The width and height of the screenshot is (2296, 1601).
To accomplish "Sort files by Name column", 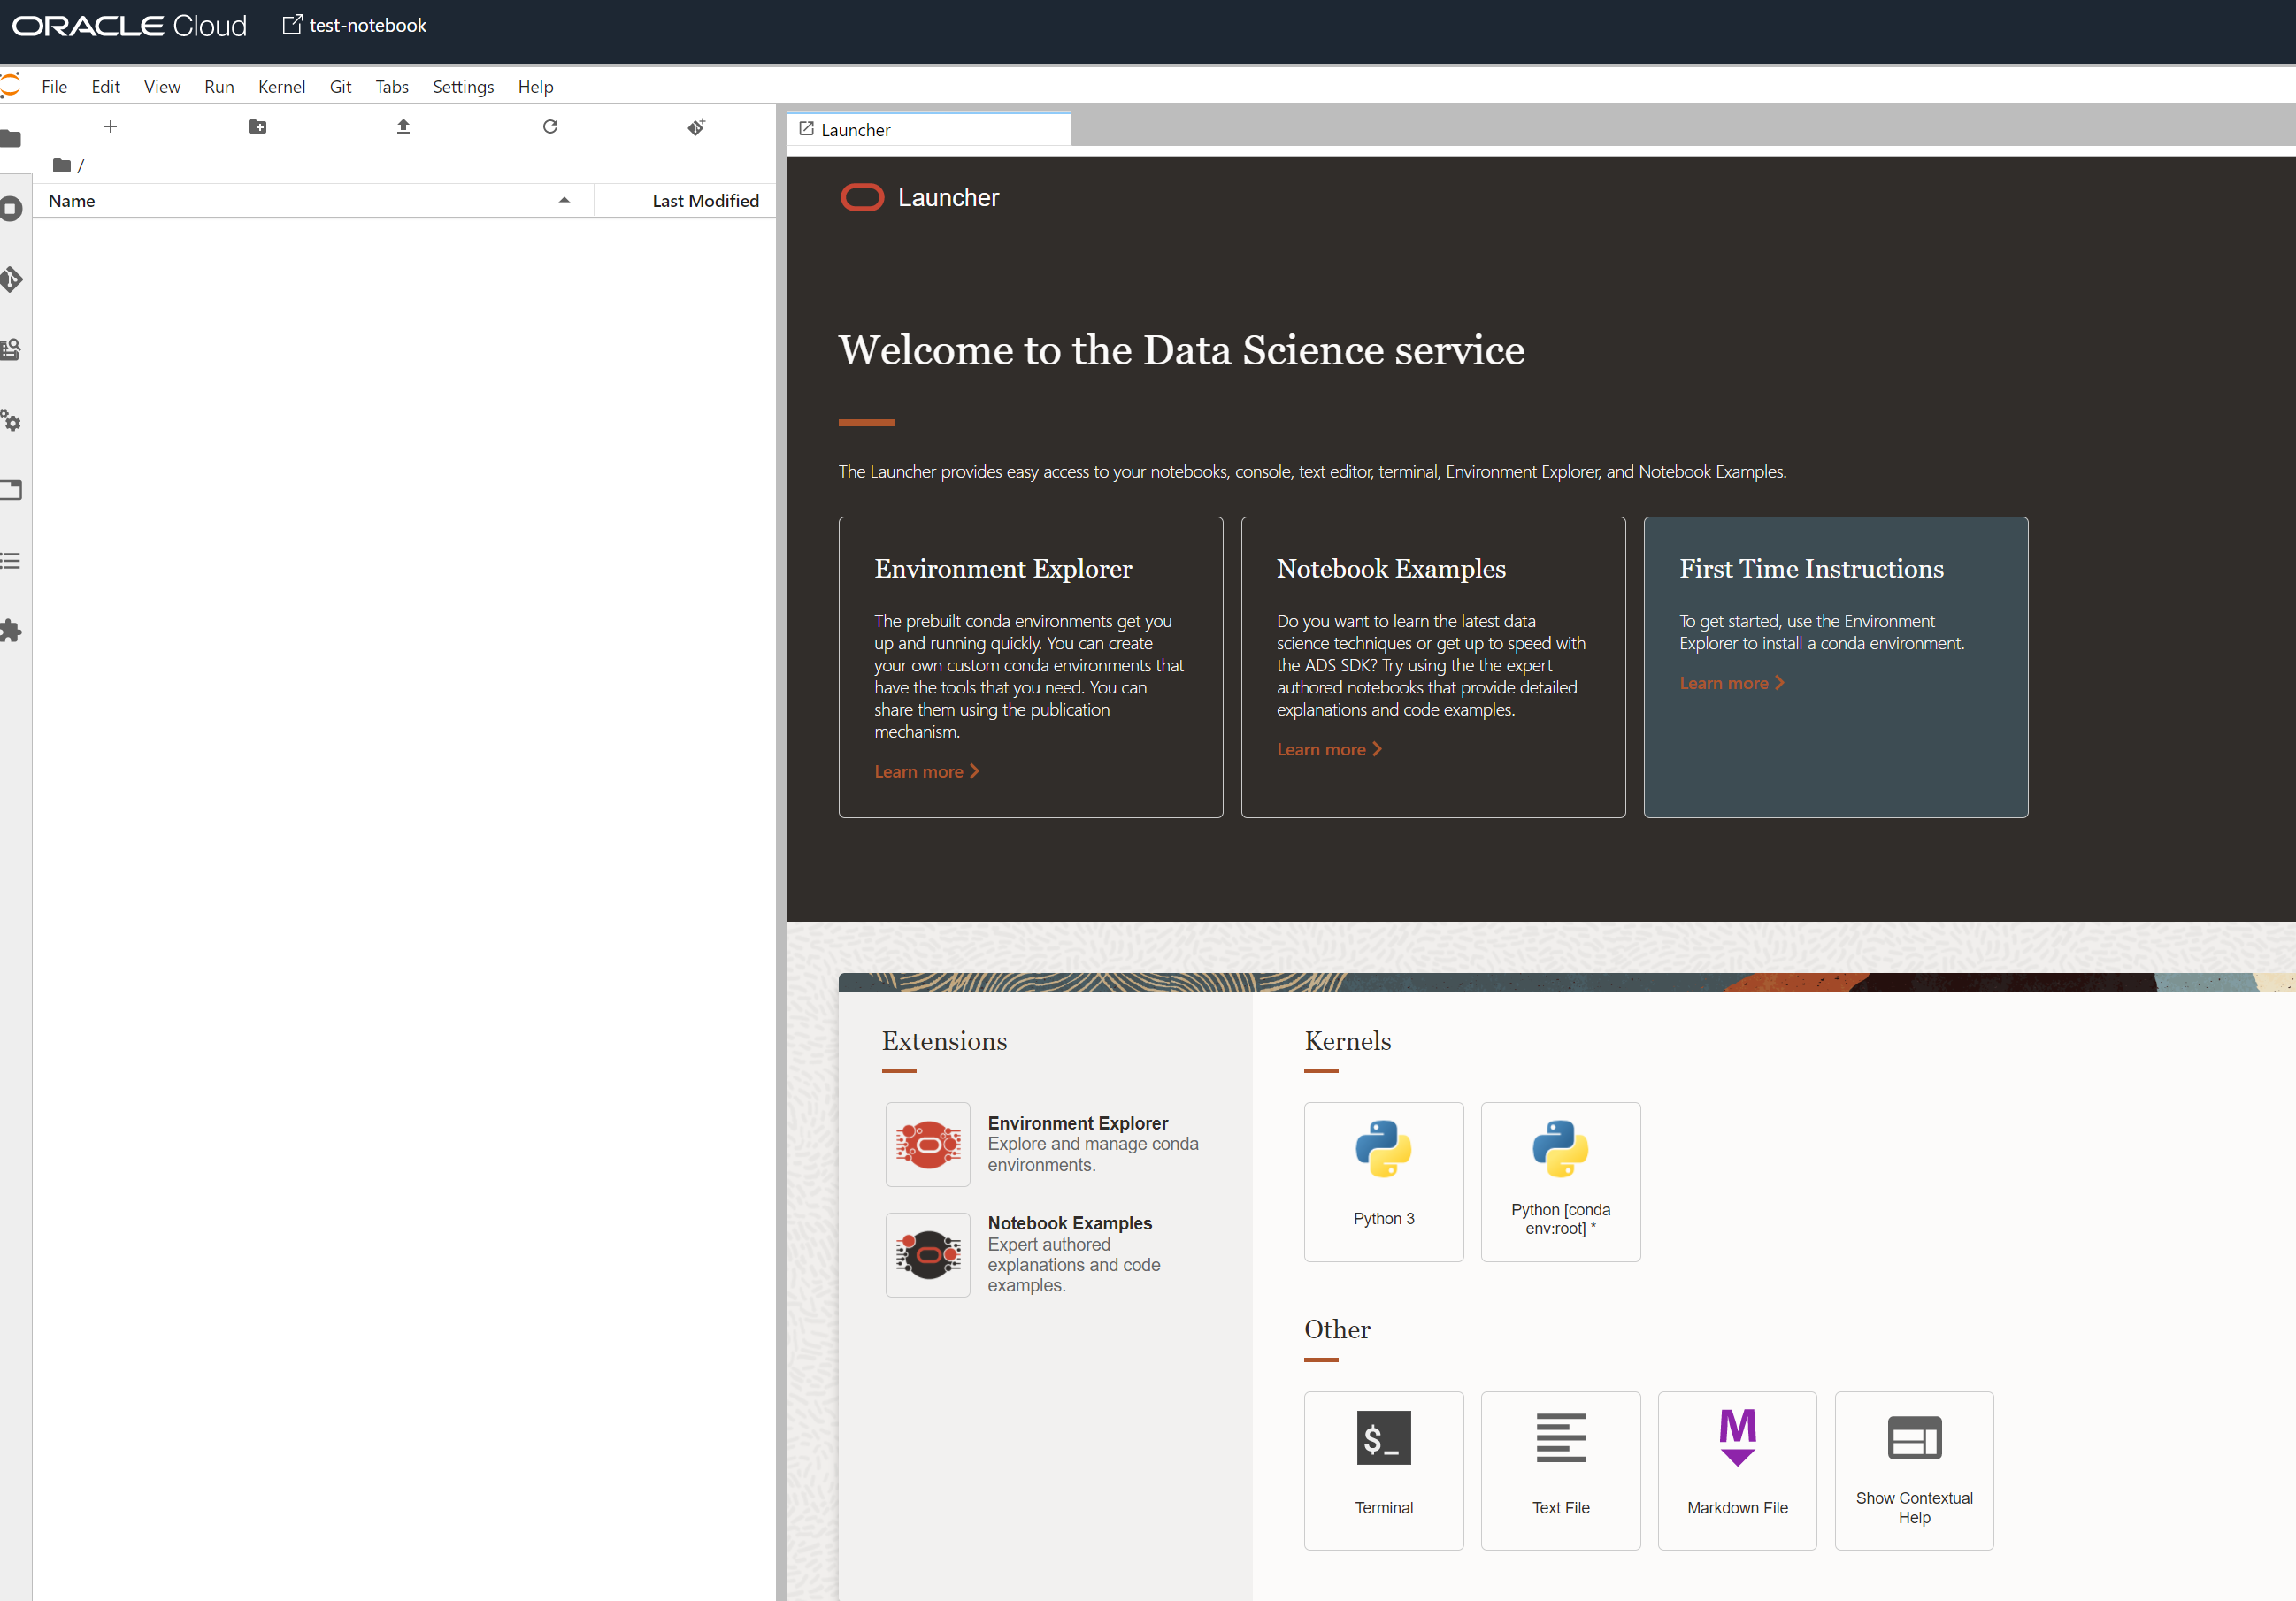I will (313, 201).
